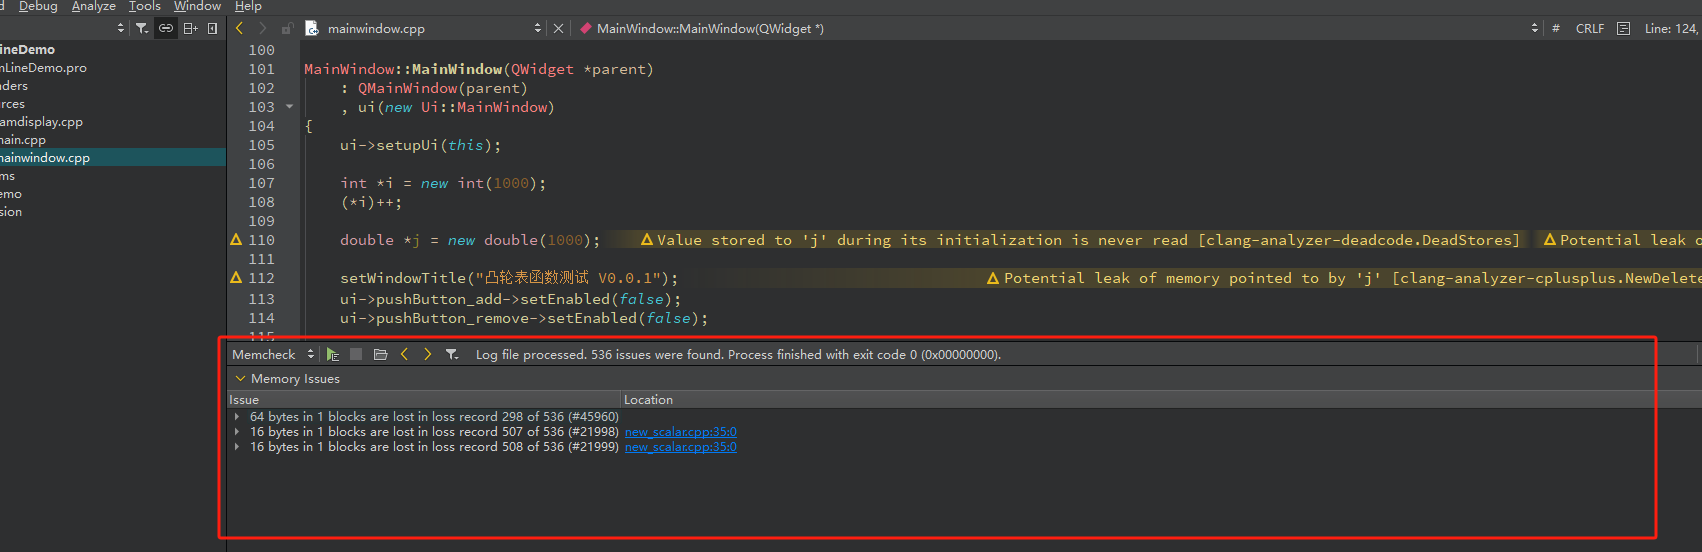Select ainwindow.cpp in project tree
This screenshot has width=1702, height=552.
(x=45, y=158)
